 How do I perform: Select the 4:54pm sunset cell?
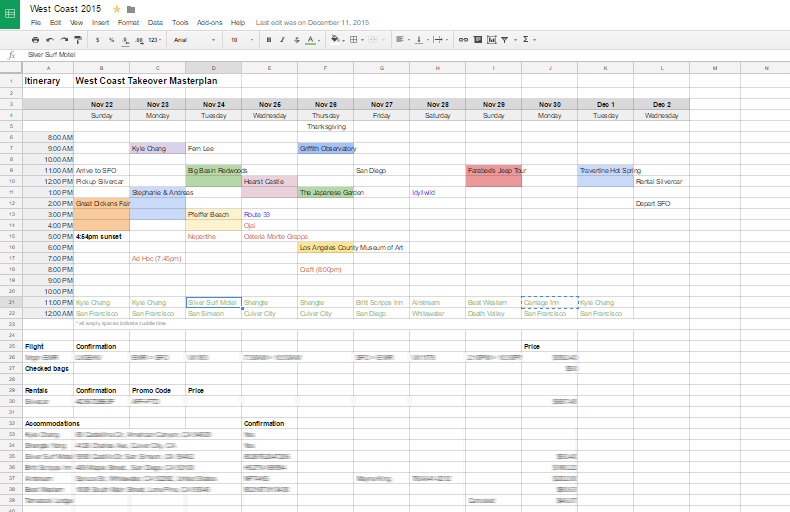point(102,236)
